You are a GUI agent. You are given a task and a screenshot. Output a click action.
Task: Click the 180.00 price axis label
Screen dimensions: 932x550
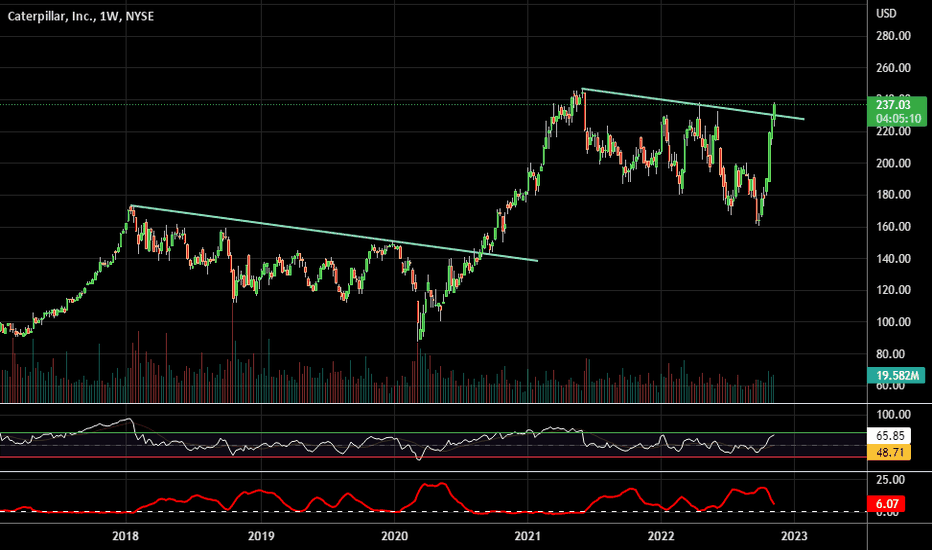pyautogui.click(x=893, y=194)
